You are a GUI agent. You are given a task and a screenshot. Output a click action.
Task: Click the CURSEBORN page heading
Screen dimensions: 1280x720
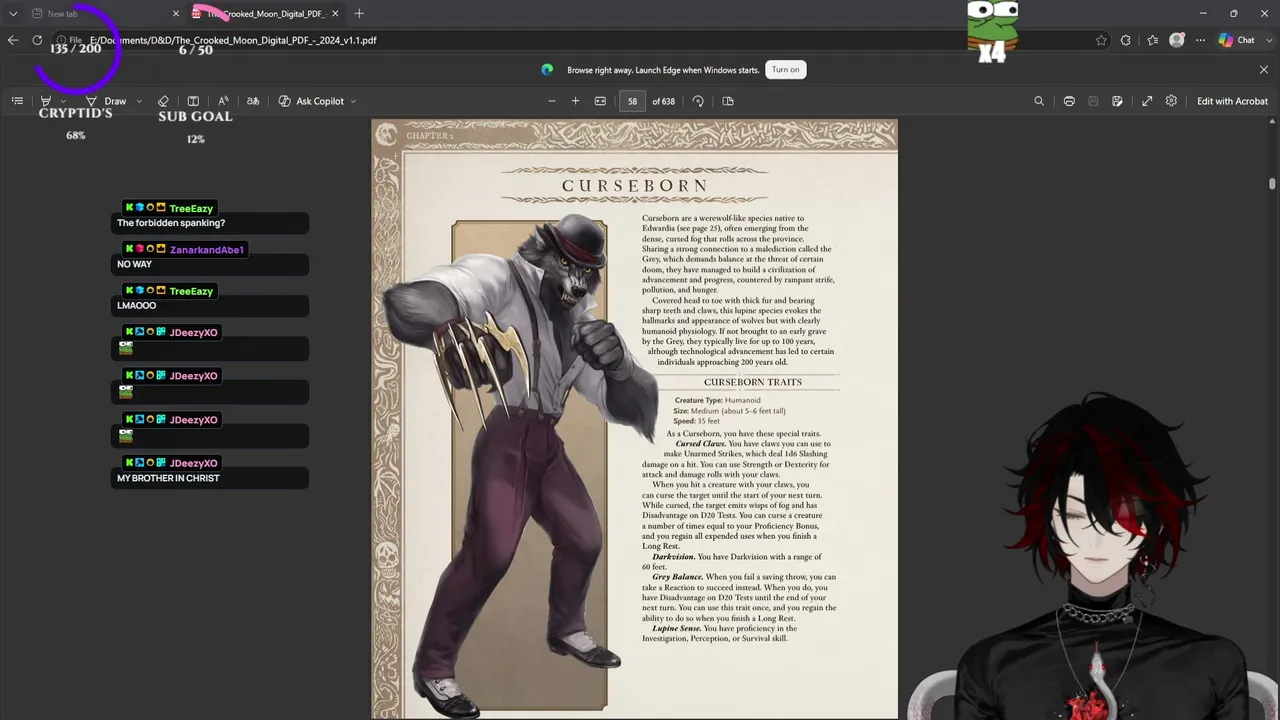pos(635,186)
